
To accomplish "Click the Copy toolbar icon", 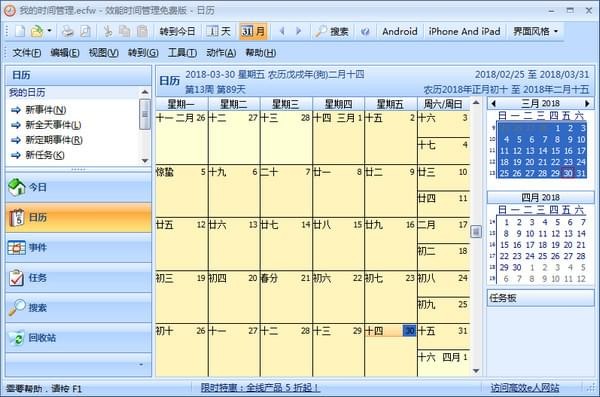I will coord(124,31).
